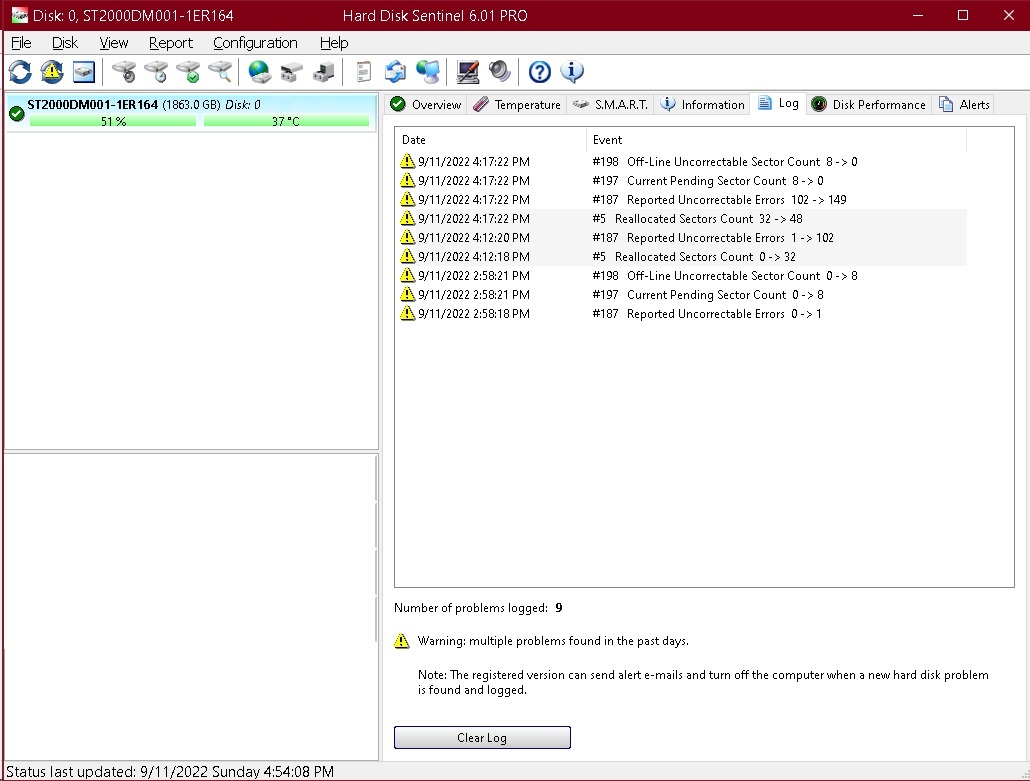The height and width of the screenshot is (781, 1030).
Task: Switch to the S.M.A.R.T. tab
Action: (610, 104)
